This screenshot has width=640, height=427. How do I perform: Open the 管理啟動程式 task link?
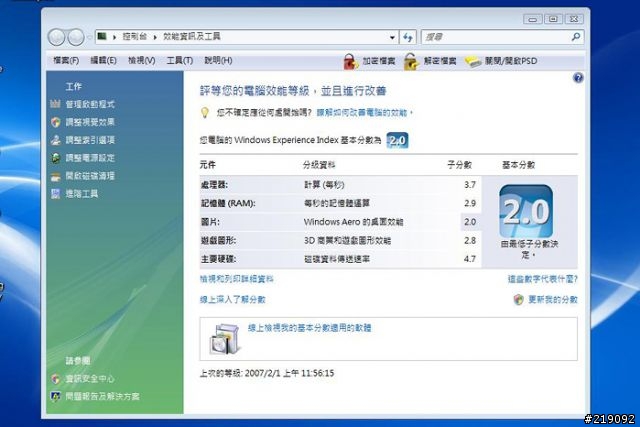(90, 104)
